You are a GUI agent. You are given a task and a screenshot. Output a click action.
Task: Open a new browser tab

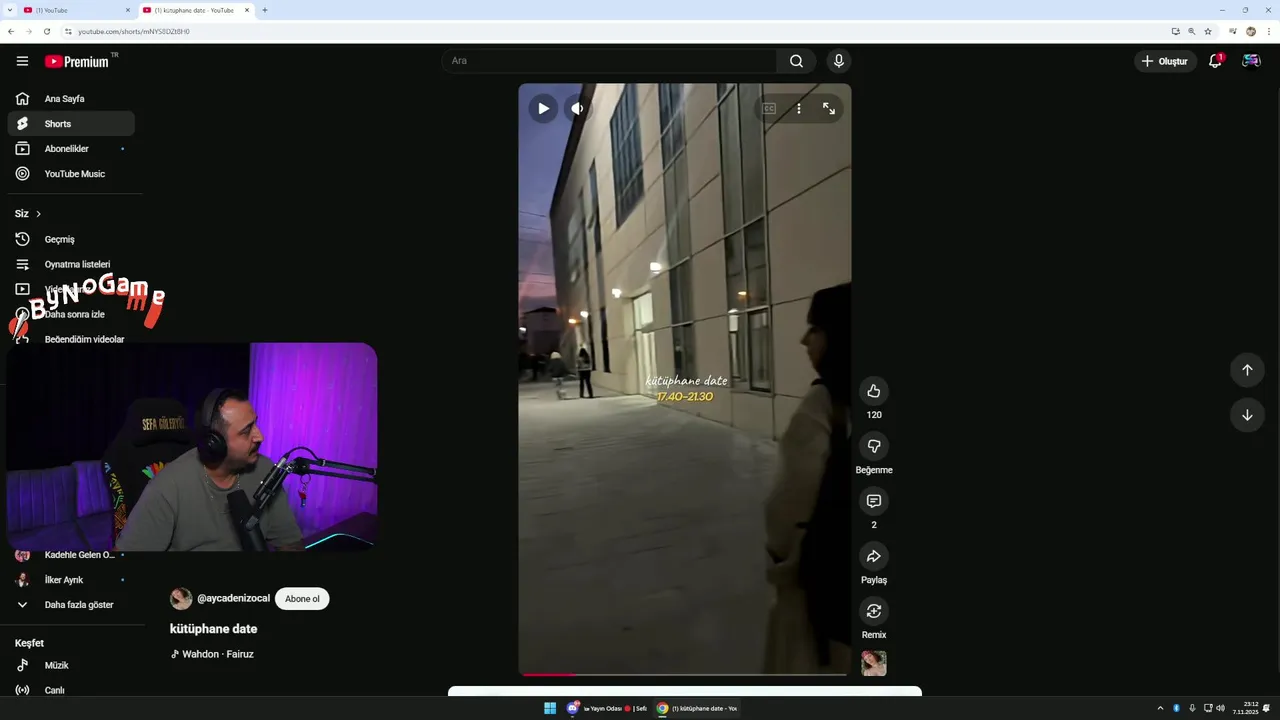coord(264,10)
